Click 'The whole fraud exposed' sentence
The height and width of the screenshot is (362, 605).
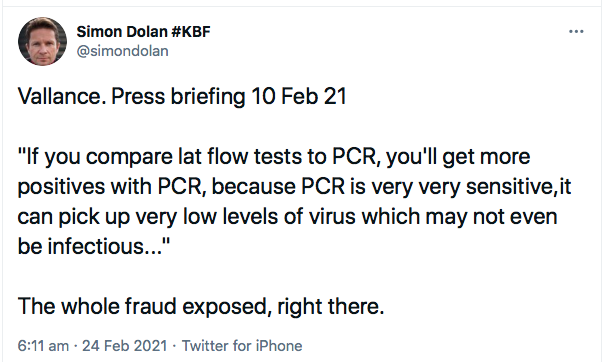tap(142, 306)
